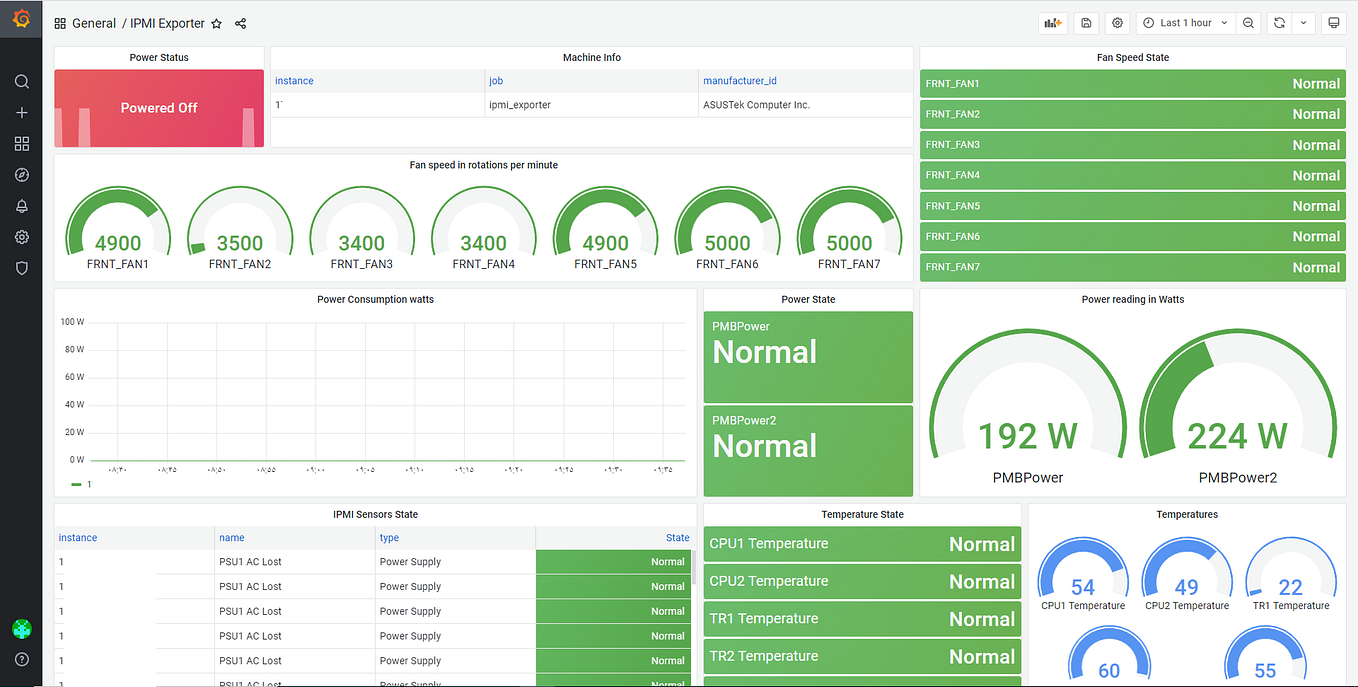The width and height of the screenshot is (1358, 687).
Task: Open the Dashboards grid icon in sidebar
Action: point(21,143)
